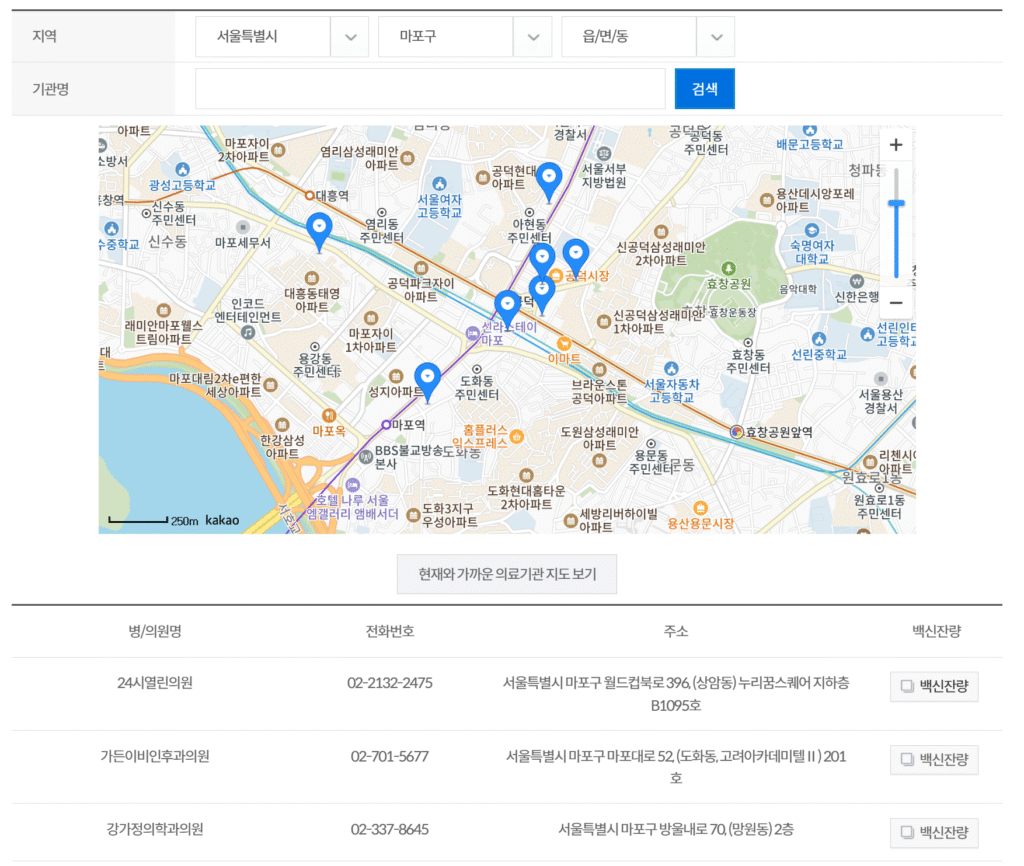Toggle 백신잔량 for 가든이비인후과의원
Image resolution: width=1024 pixels, height=866 pixels.
coord(934,760)
